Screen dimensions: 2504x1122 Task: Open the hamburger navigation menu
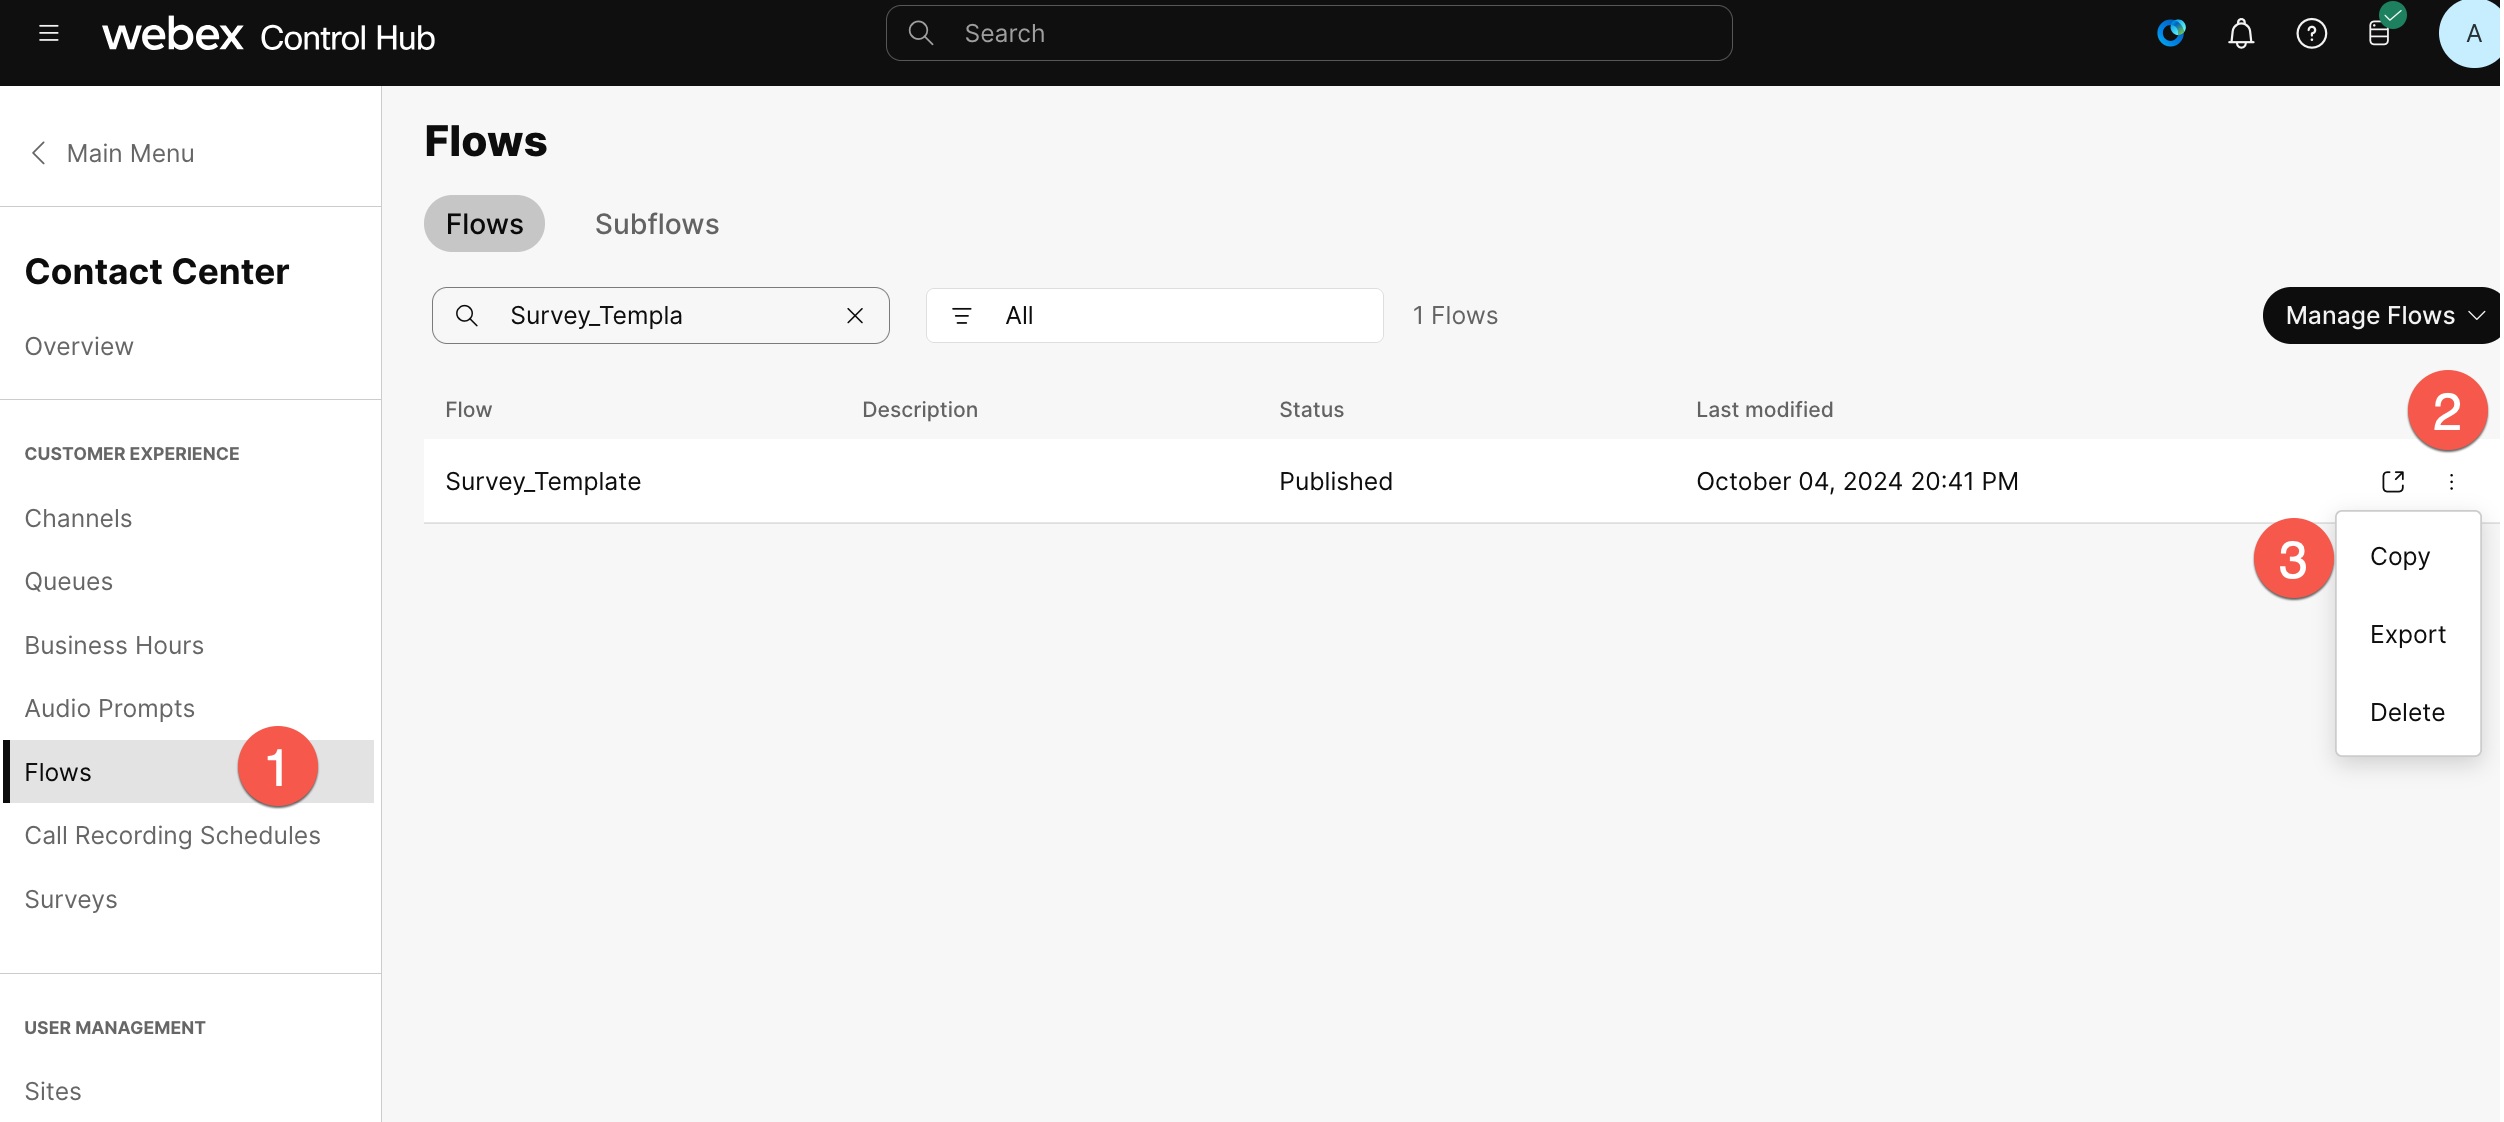48,34
